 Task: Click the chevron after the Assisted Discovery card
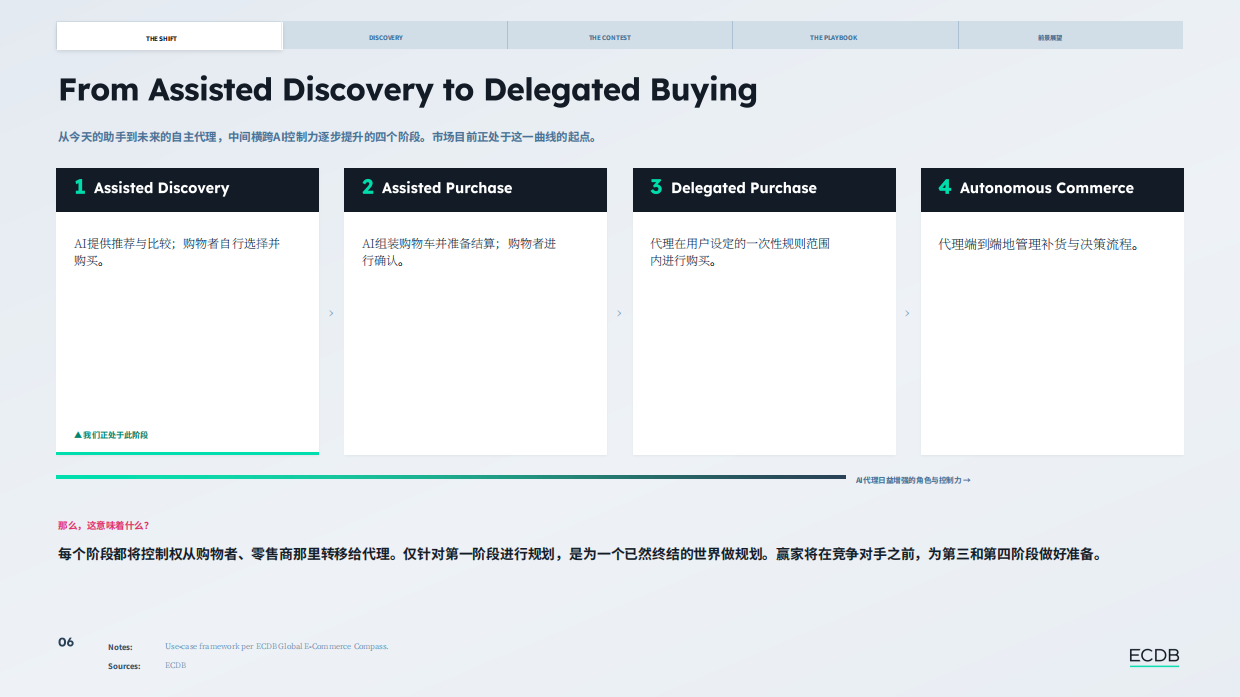point(331,313)
